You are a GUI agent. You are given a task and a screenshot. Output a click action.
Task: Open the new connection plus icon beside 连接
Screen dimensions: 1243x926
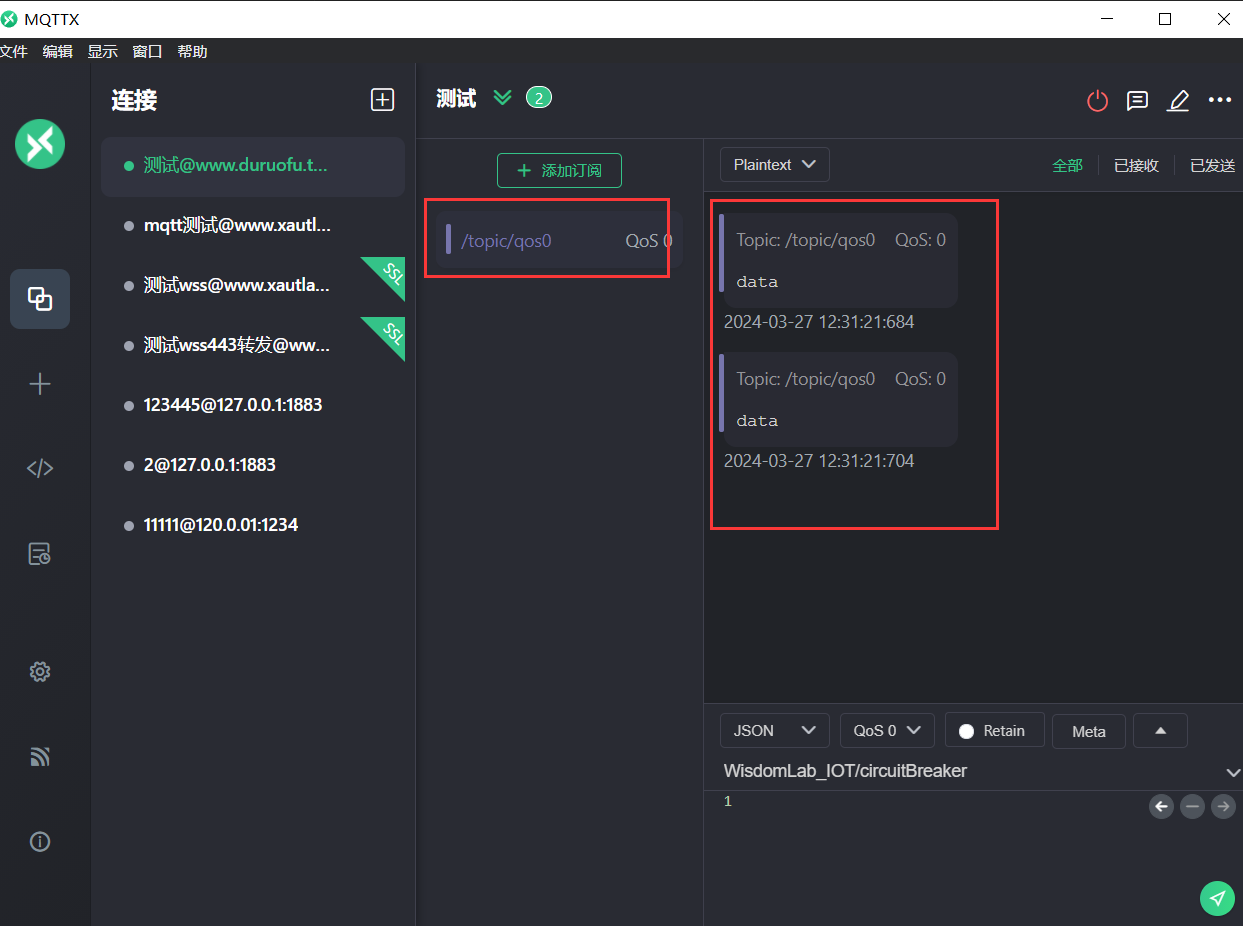382,99
